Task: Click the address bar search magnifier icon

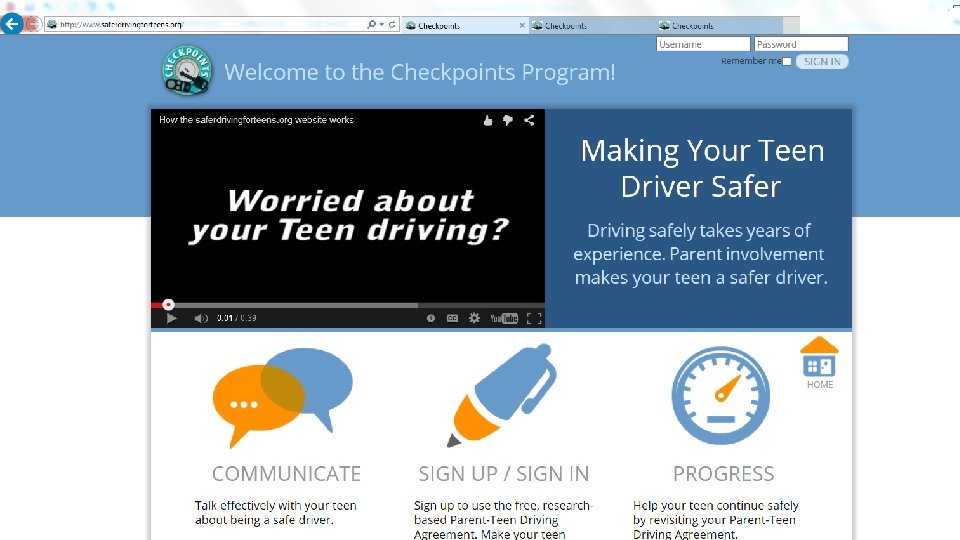Action: click(371, 24)
